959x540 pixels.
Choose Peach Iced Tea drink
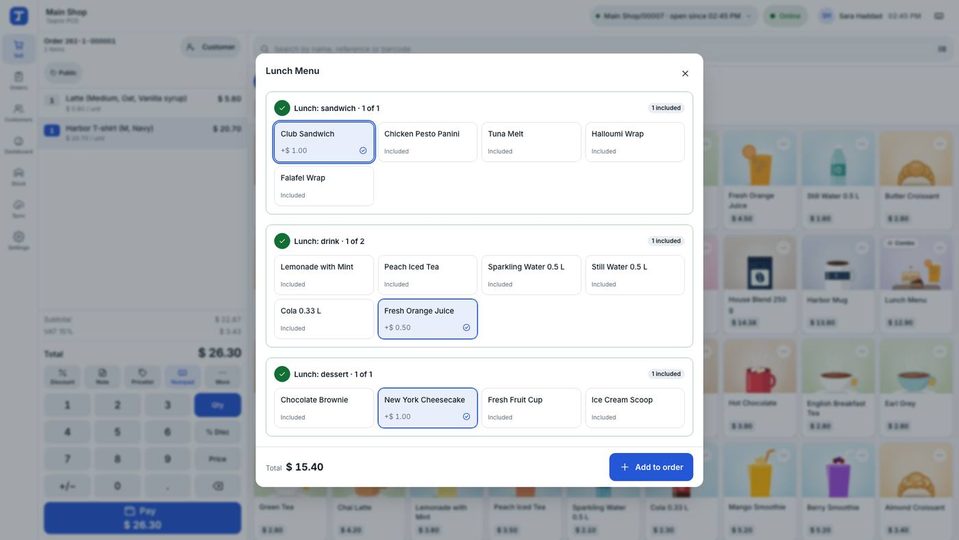pyautogui.click(x=428, y=275)
